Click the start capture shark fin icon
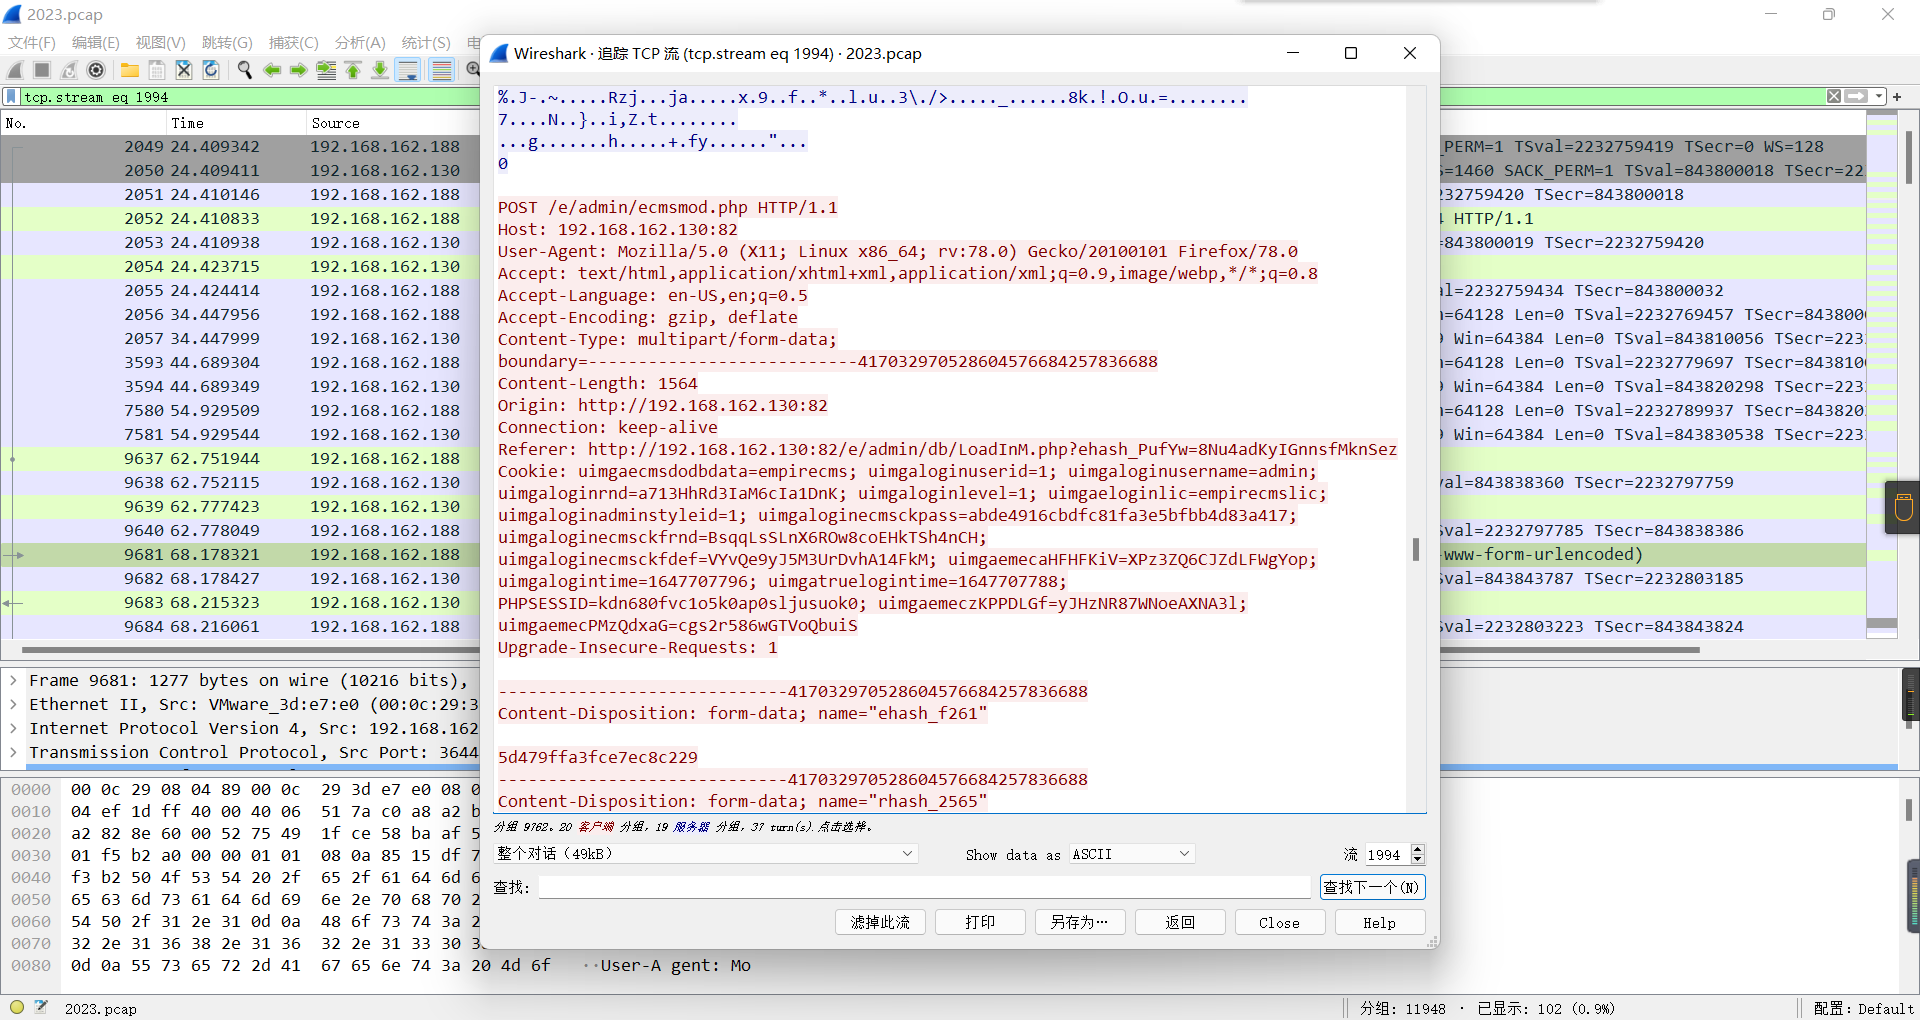 (15, 70)
